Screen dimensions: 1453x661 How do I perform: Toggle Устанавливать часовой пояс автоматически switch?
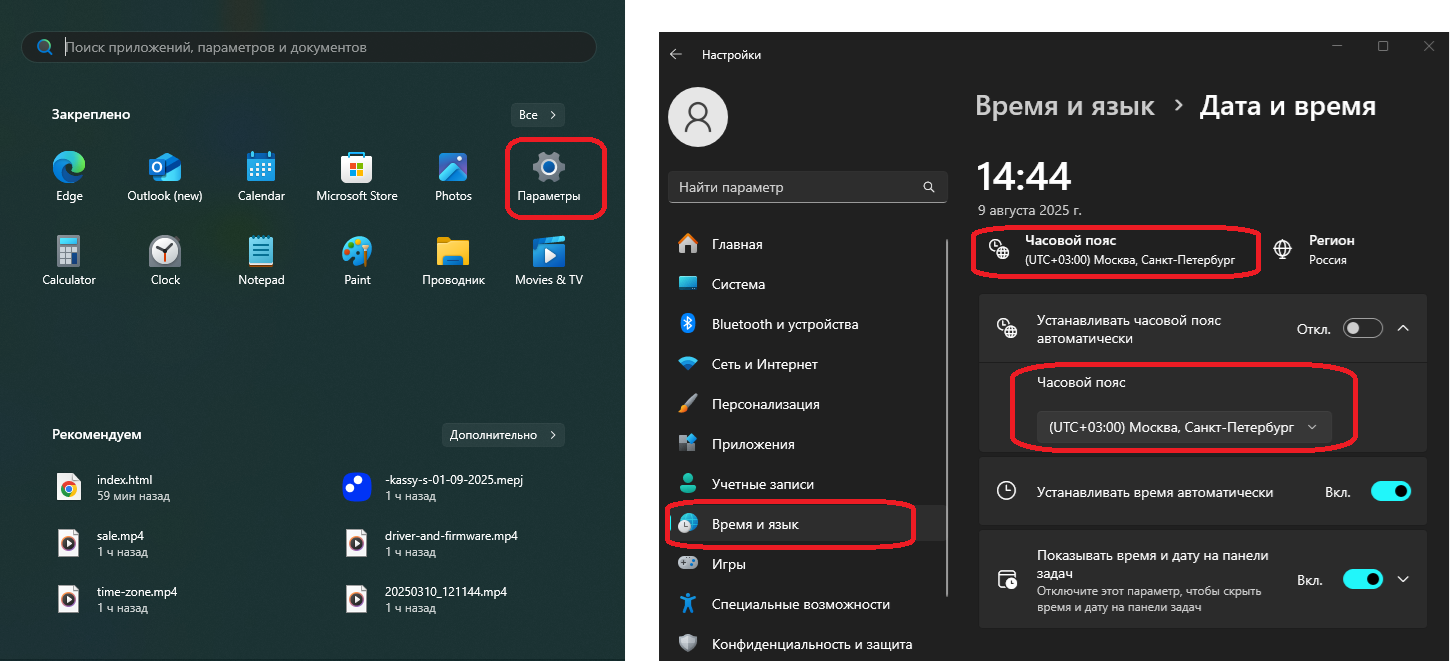pos(1363,329)
